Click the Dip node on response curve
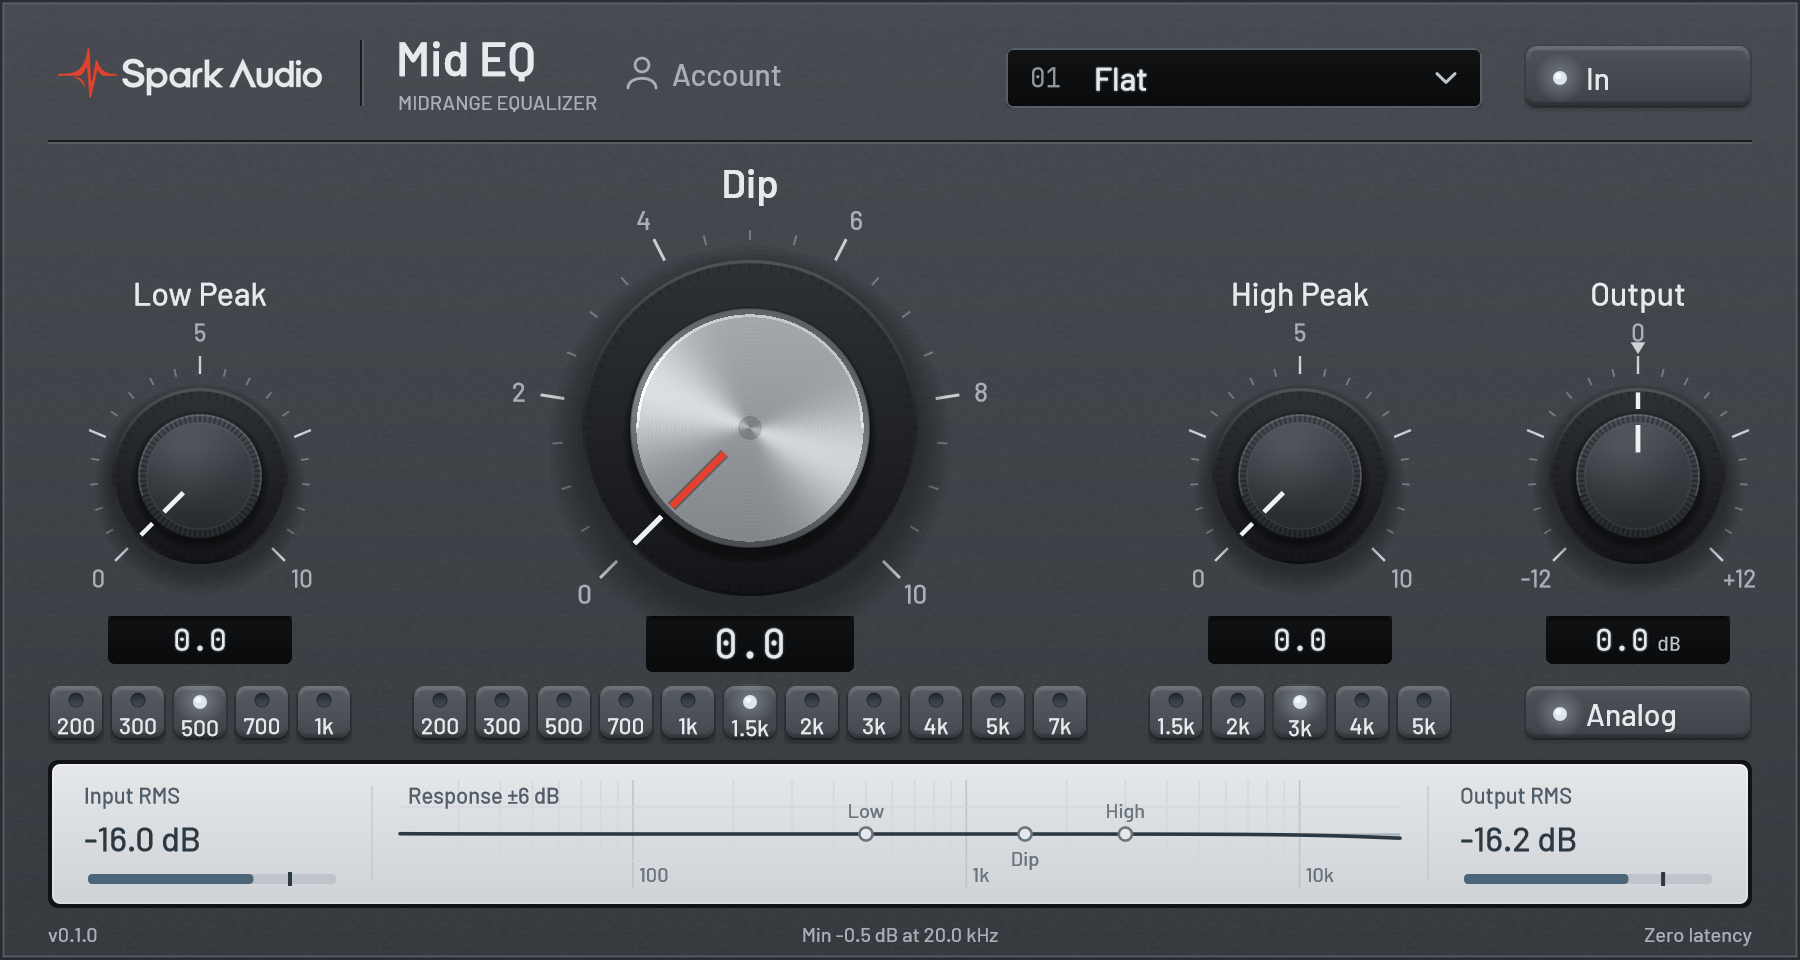Viewport: 1800px width, 960px height. point(1025,834)
